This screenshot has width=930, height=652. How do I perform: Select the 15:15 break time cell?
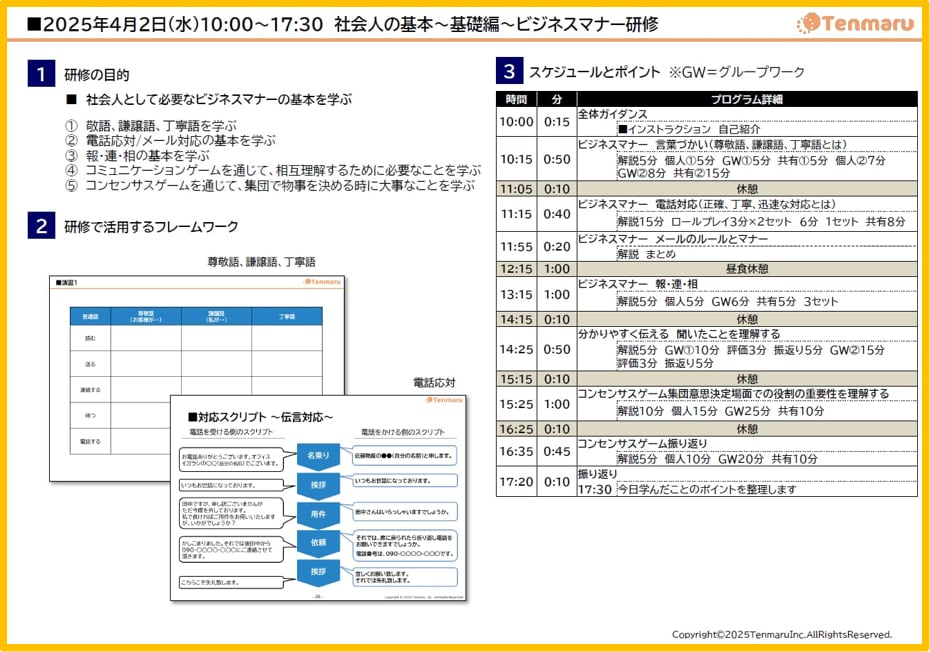(x=516, y=379)
